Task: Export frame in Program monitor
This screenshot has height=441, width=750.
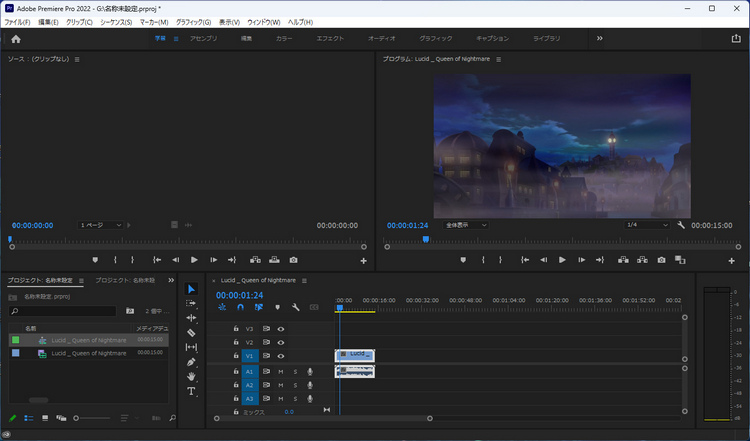Action: [661, 260]
